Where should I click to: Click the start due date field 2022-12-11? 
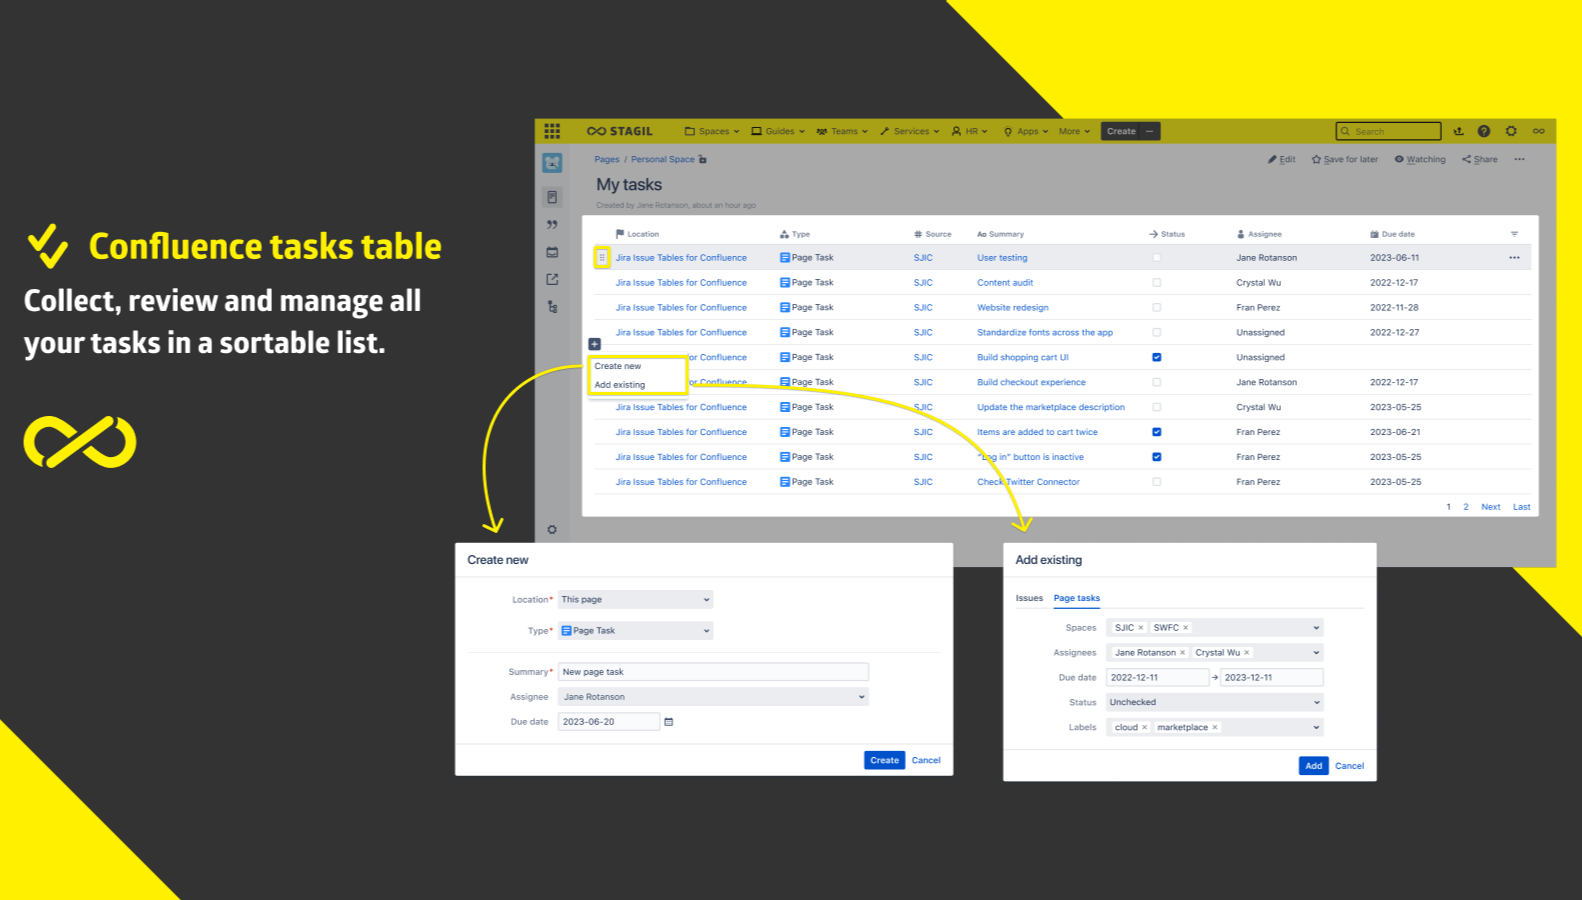(x=1158, y=678)
